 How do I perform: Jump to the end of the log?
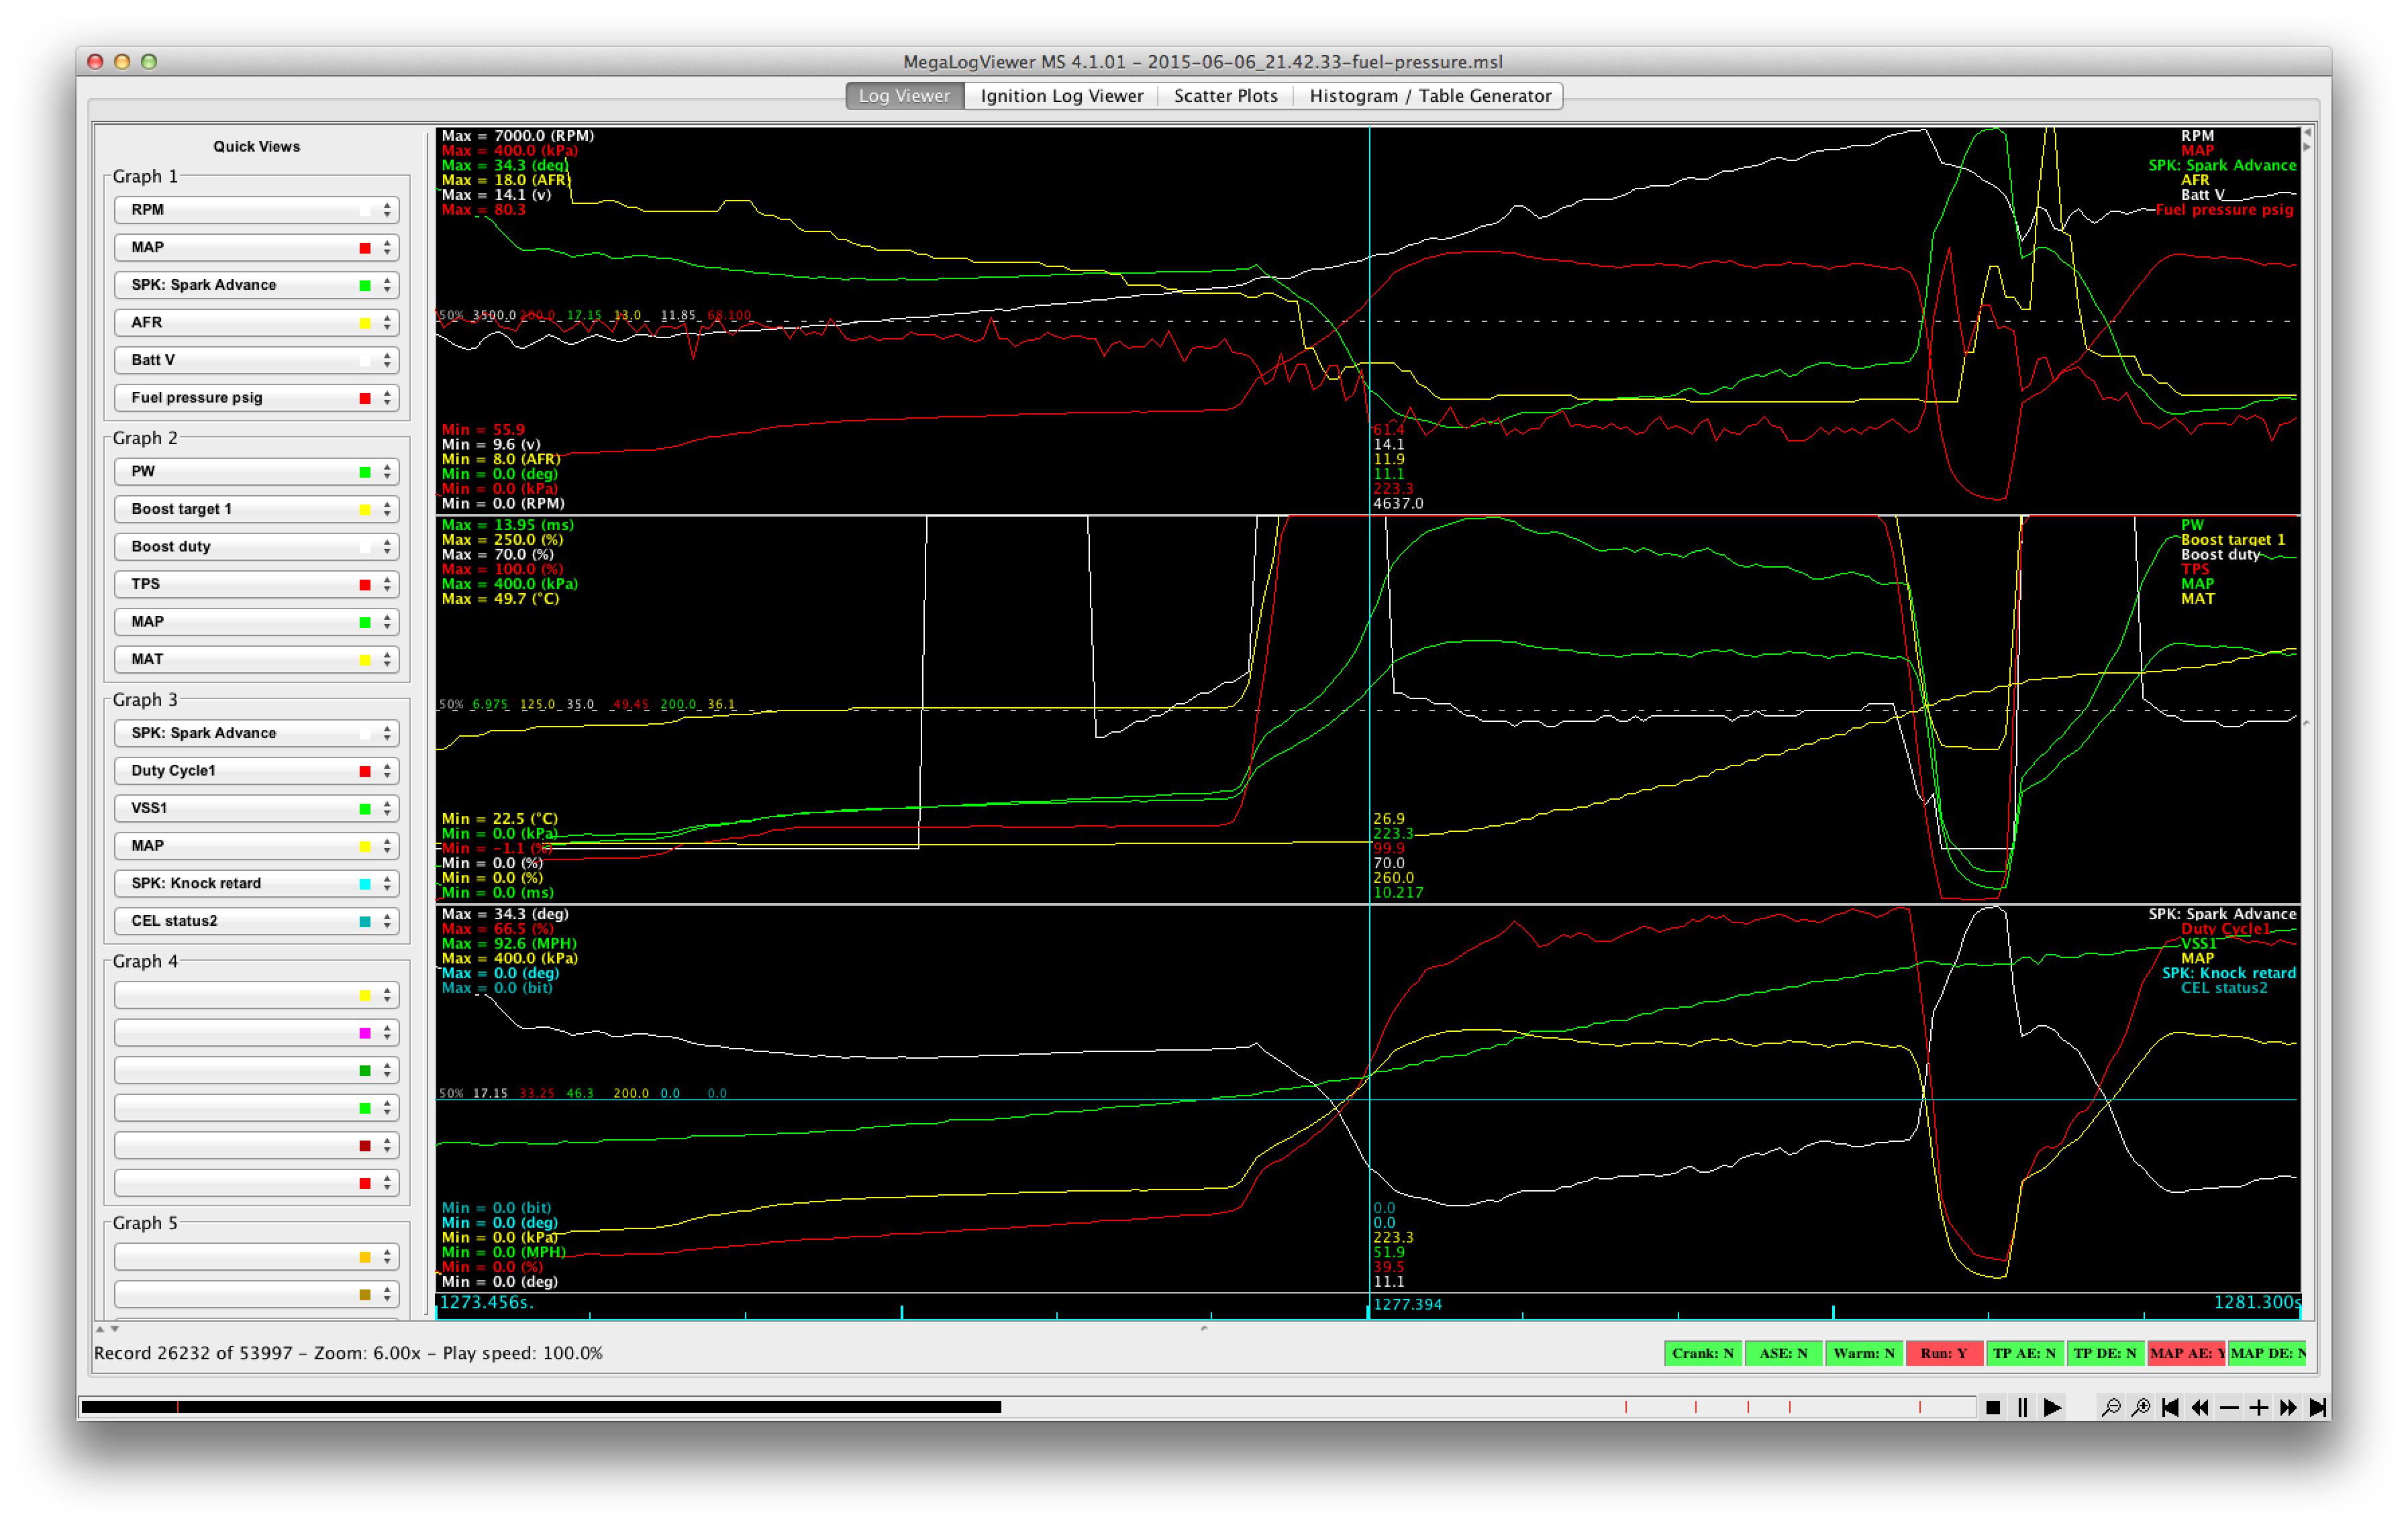point(2317,1407)
